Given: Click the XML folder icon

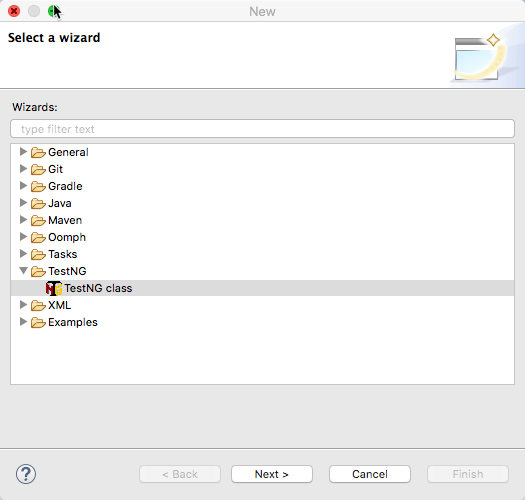Looking at the screenshot, I should 38,306.
